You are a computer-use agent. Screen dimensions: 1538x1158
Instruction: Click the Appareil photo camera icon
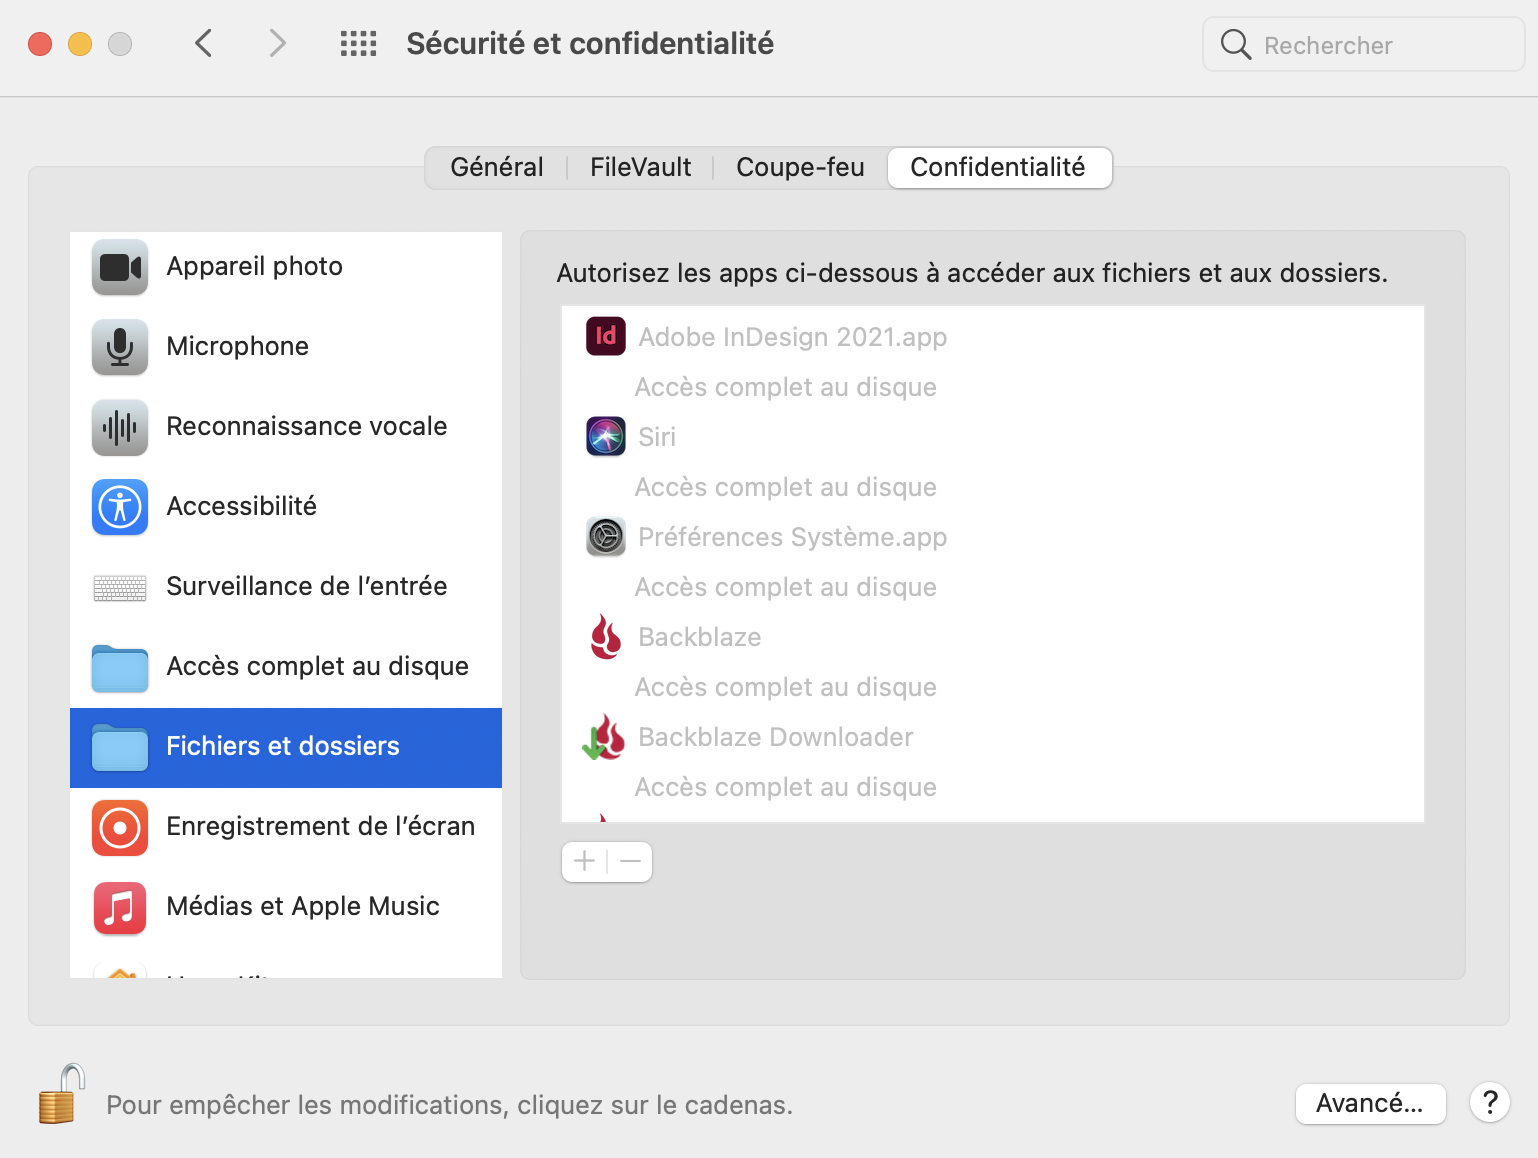point(120,267)
